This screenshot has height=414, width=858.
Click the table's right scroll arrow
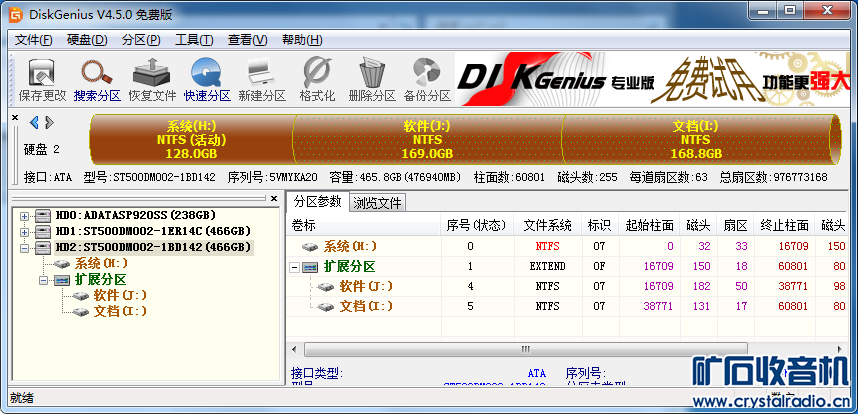839,349
